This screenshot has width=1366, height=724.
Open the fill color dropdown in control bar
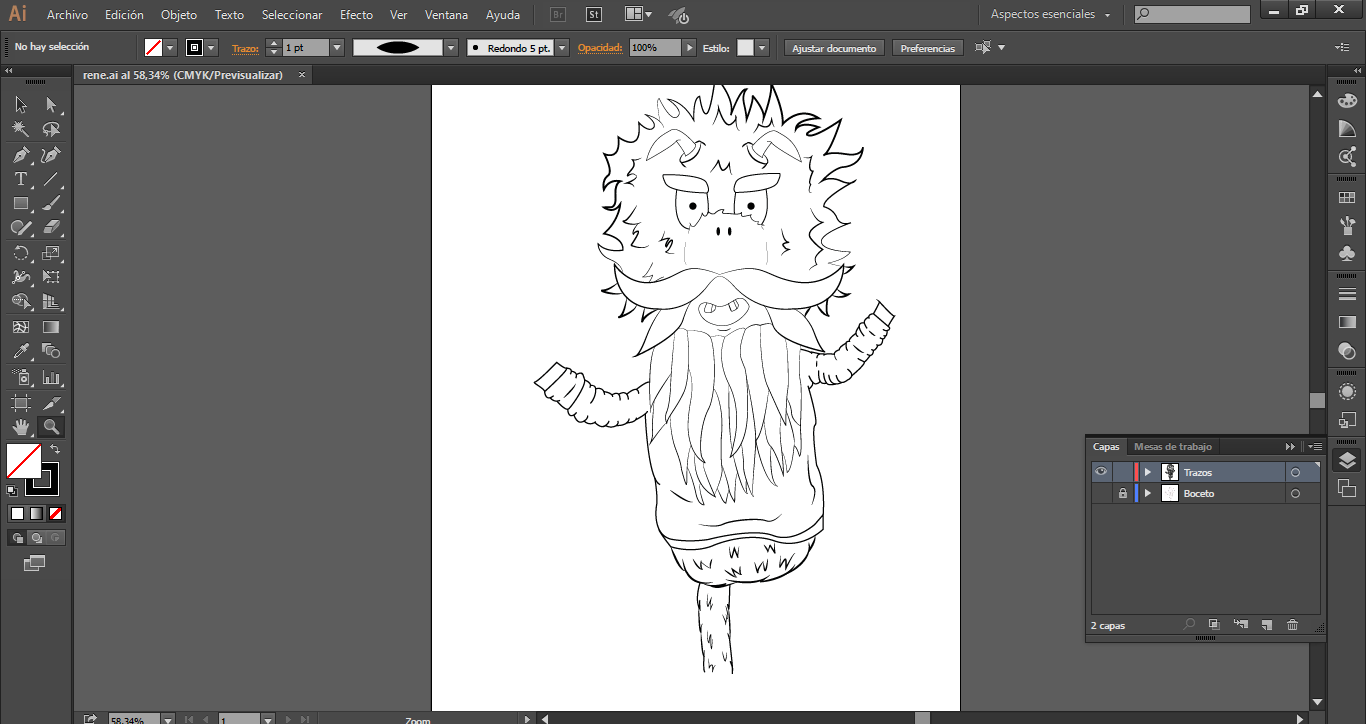[x=170, y=48]
